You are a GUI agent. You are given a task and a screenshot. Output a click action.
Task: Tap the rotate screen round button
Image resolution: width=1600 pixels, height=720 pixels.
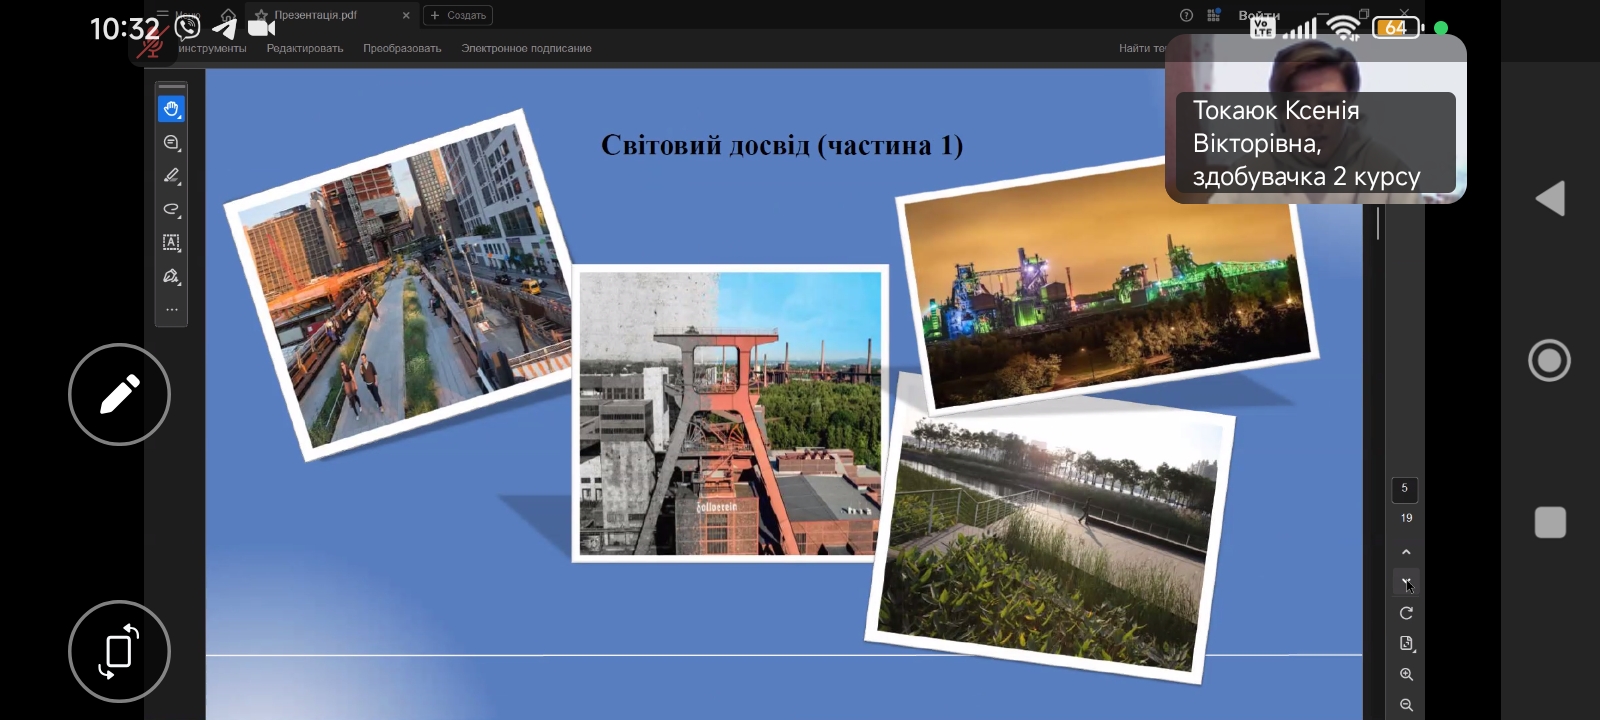tap(119, 652)
